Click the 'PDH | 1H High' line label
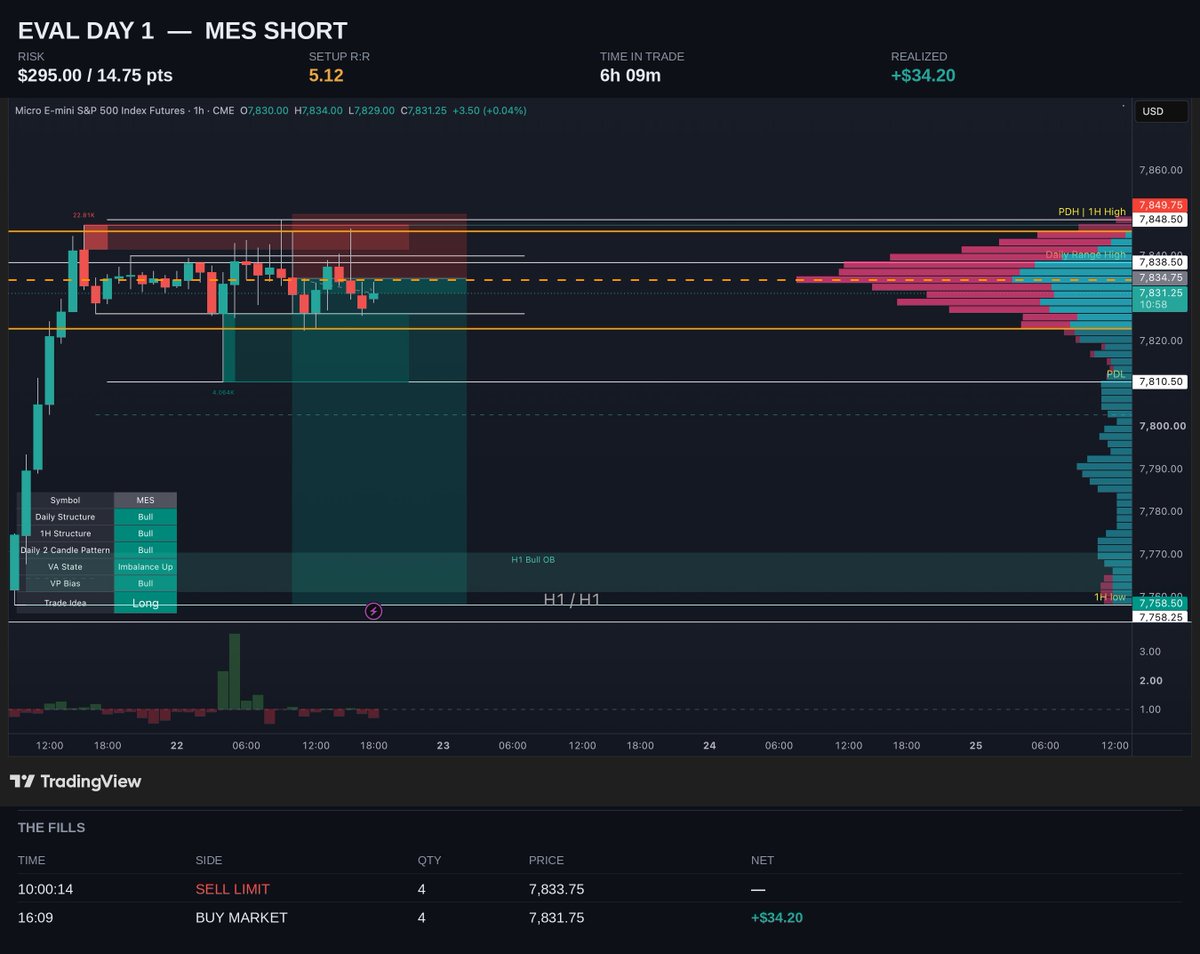 [x=1092, y=212]
